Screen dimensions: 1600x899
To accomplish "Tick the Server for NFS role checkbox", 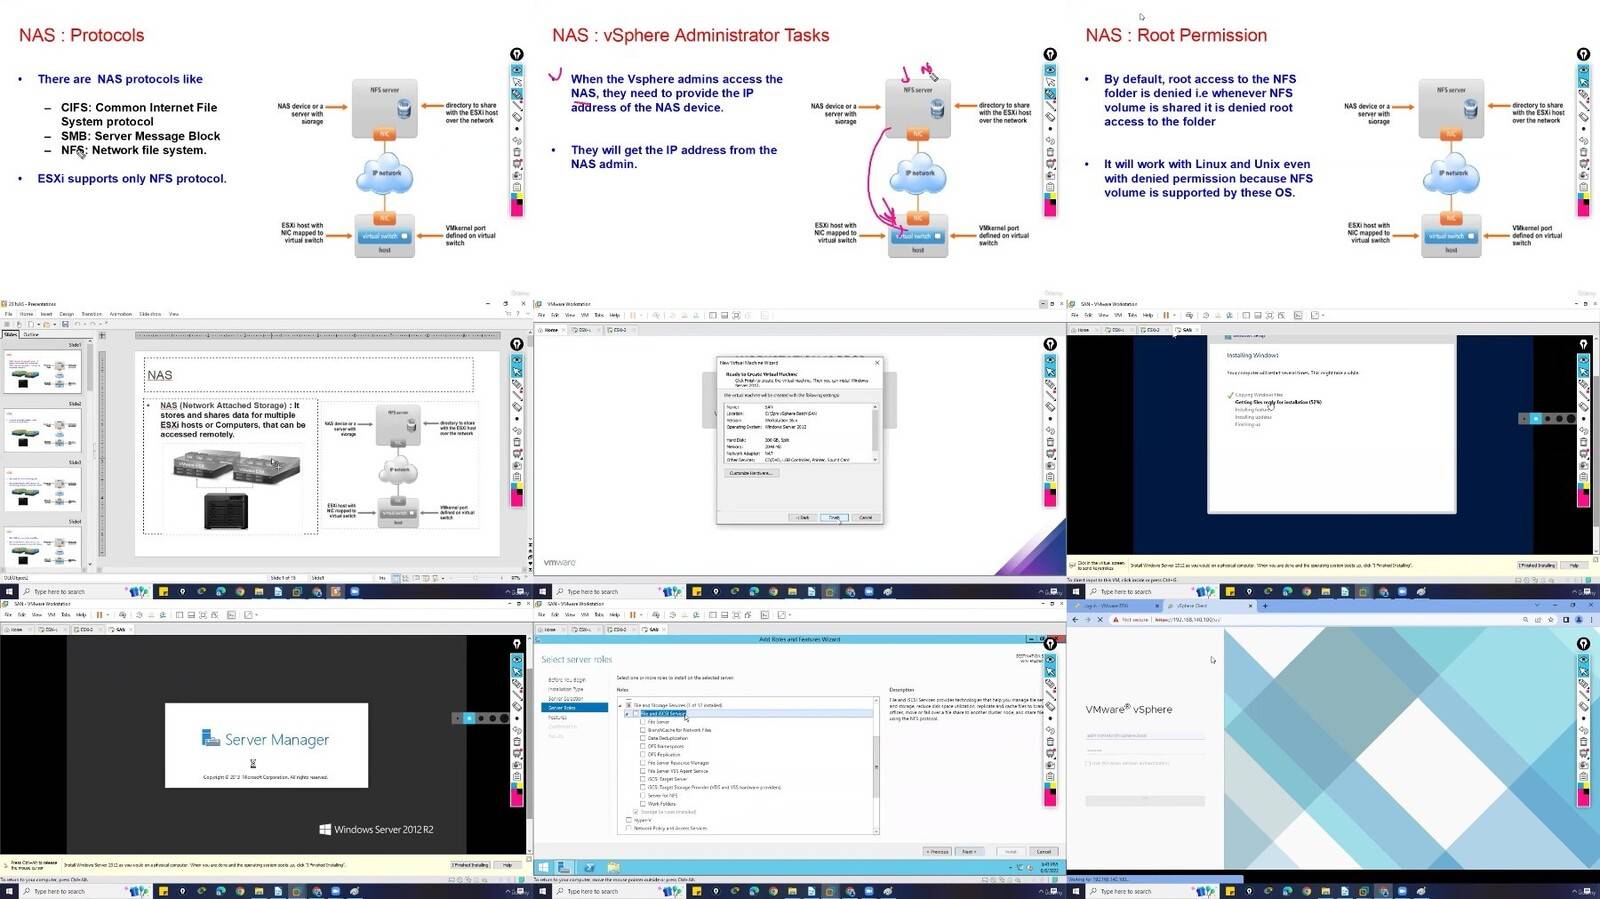I will [x=642, y=796].
